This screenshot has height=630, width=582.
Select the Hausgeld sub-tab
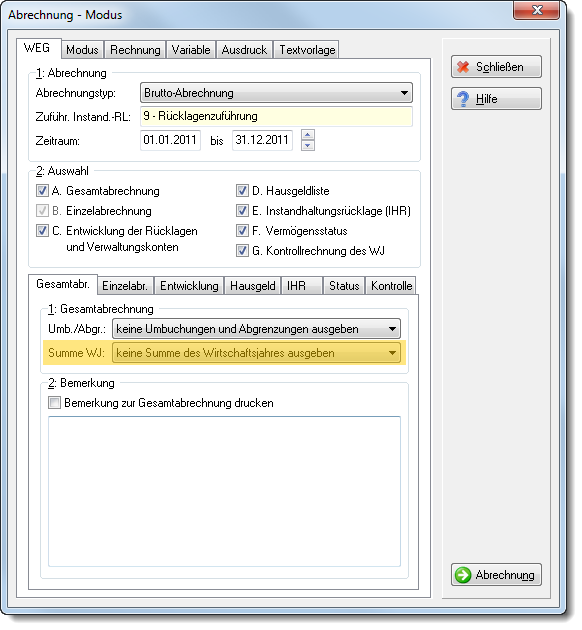coord(253,286)
